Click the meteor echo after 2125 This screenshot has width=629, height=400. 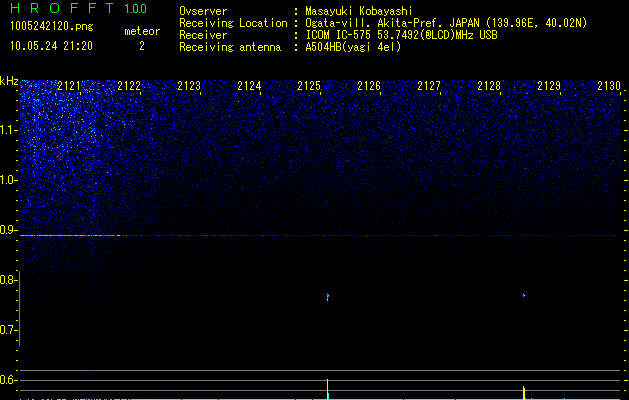(x=328, y=297)
